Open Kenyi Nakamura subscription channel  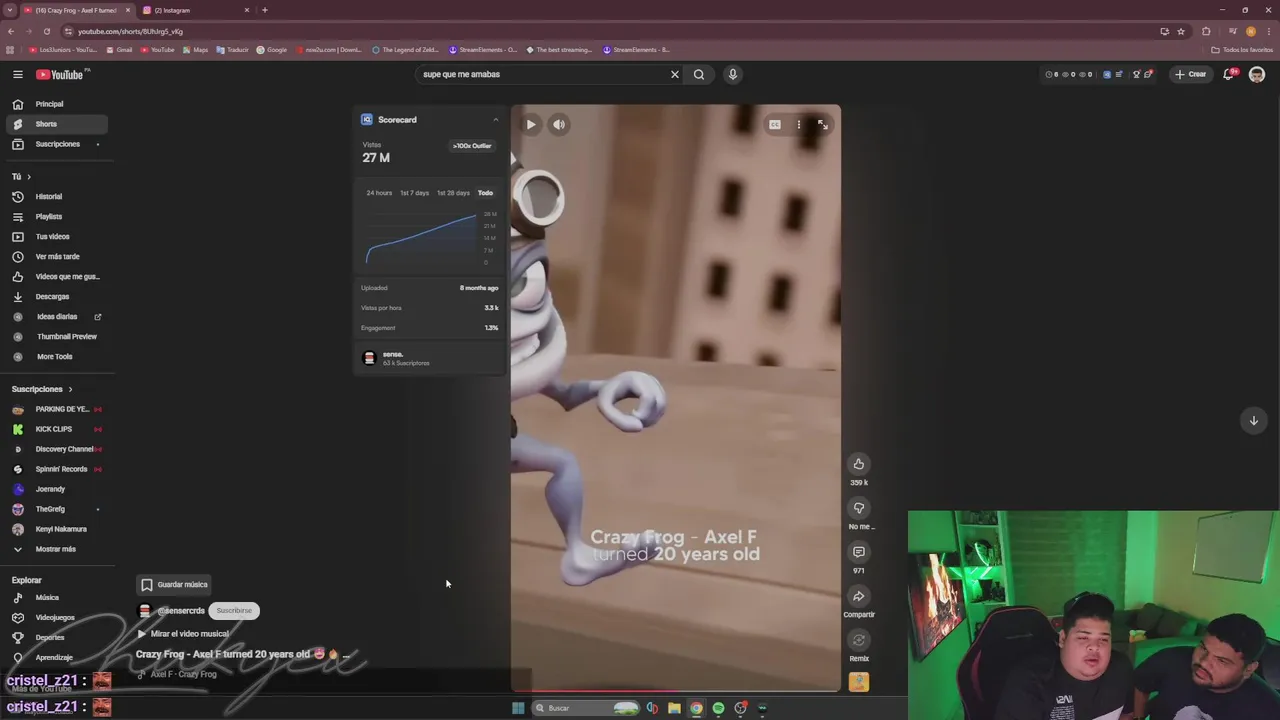coord(56,529)
